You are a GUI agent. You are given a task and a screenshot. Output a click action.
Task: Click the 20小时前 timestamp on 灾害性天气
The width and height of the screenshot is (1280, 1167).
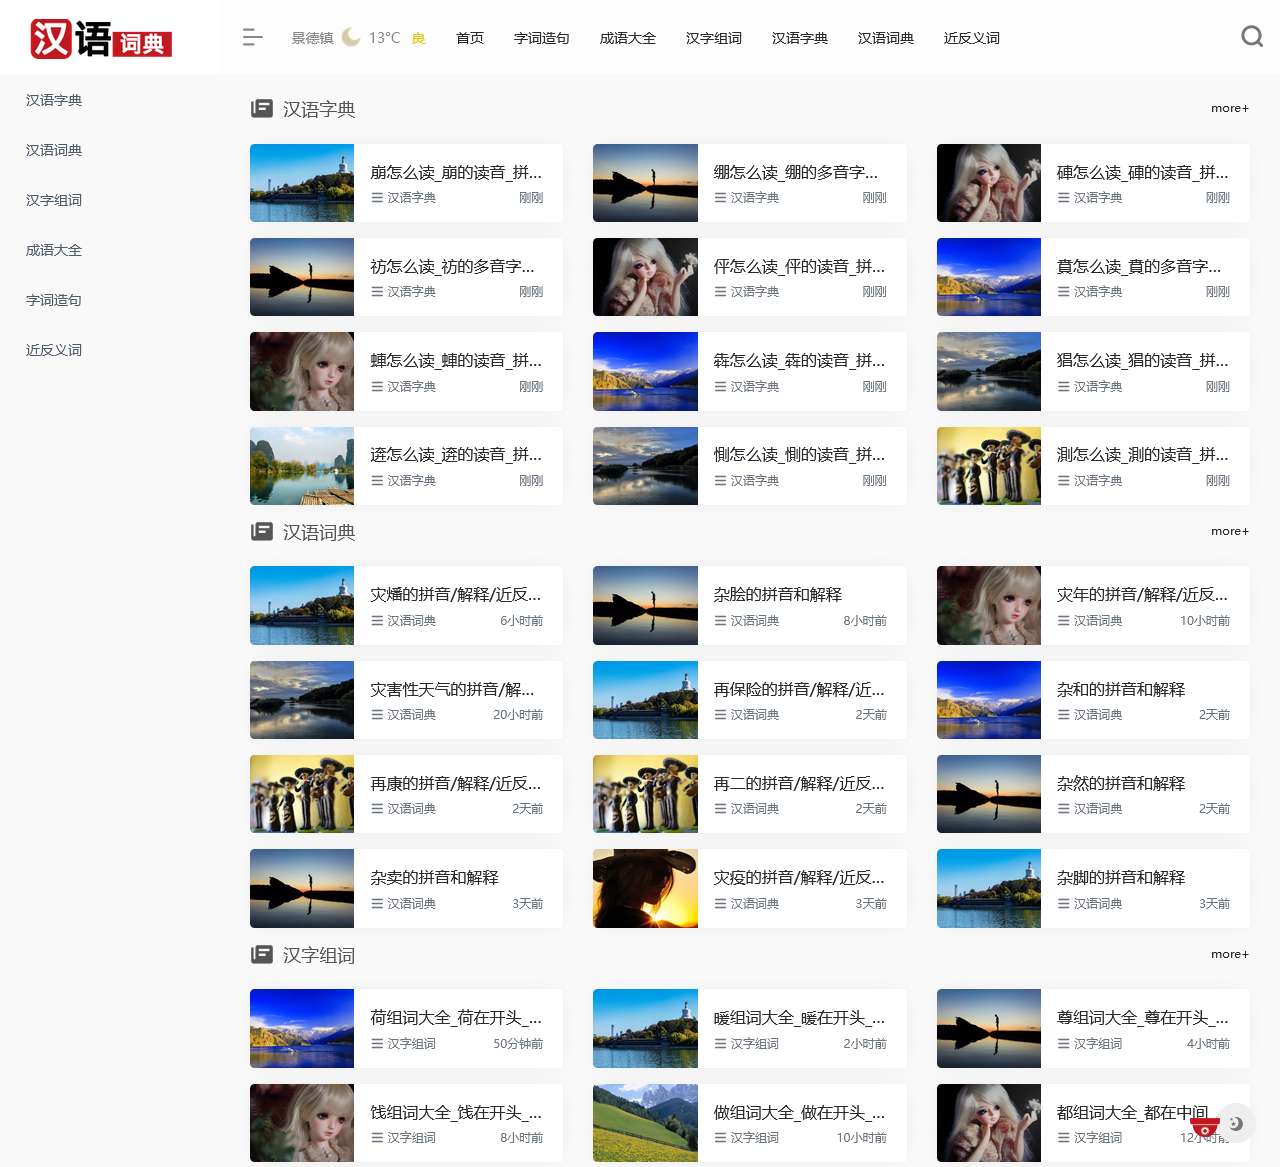pyautogui.click(x=518, y=715)
